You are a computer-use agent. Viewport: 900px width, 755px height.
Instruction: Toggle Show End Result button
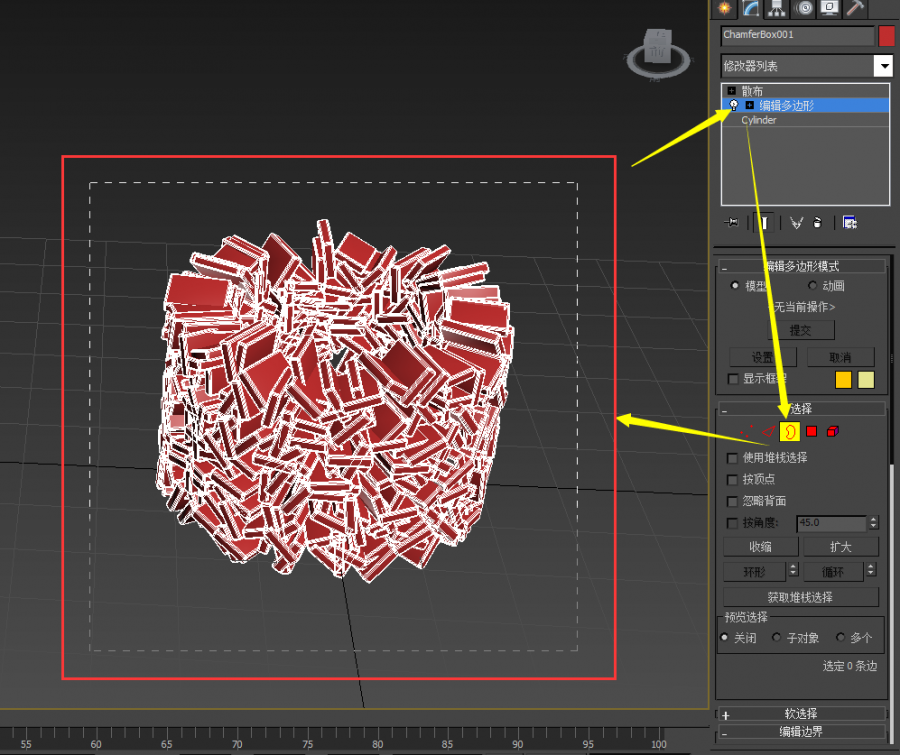pyautogui.click(x=764, y=223)
